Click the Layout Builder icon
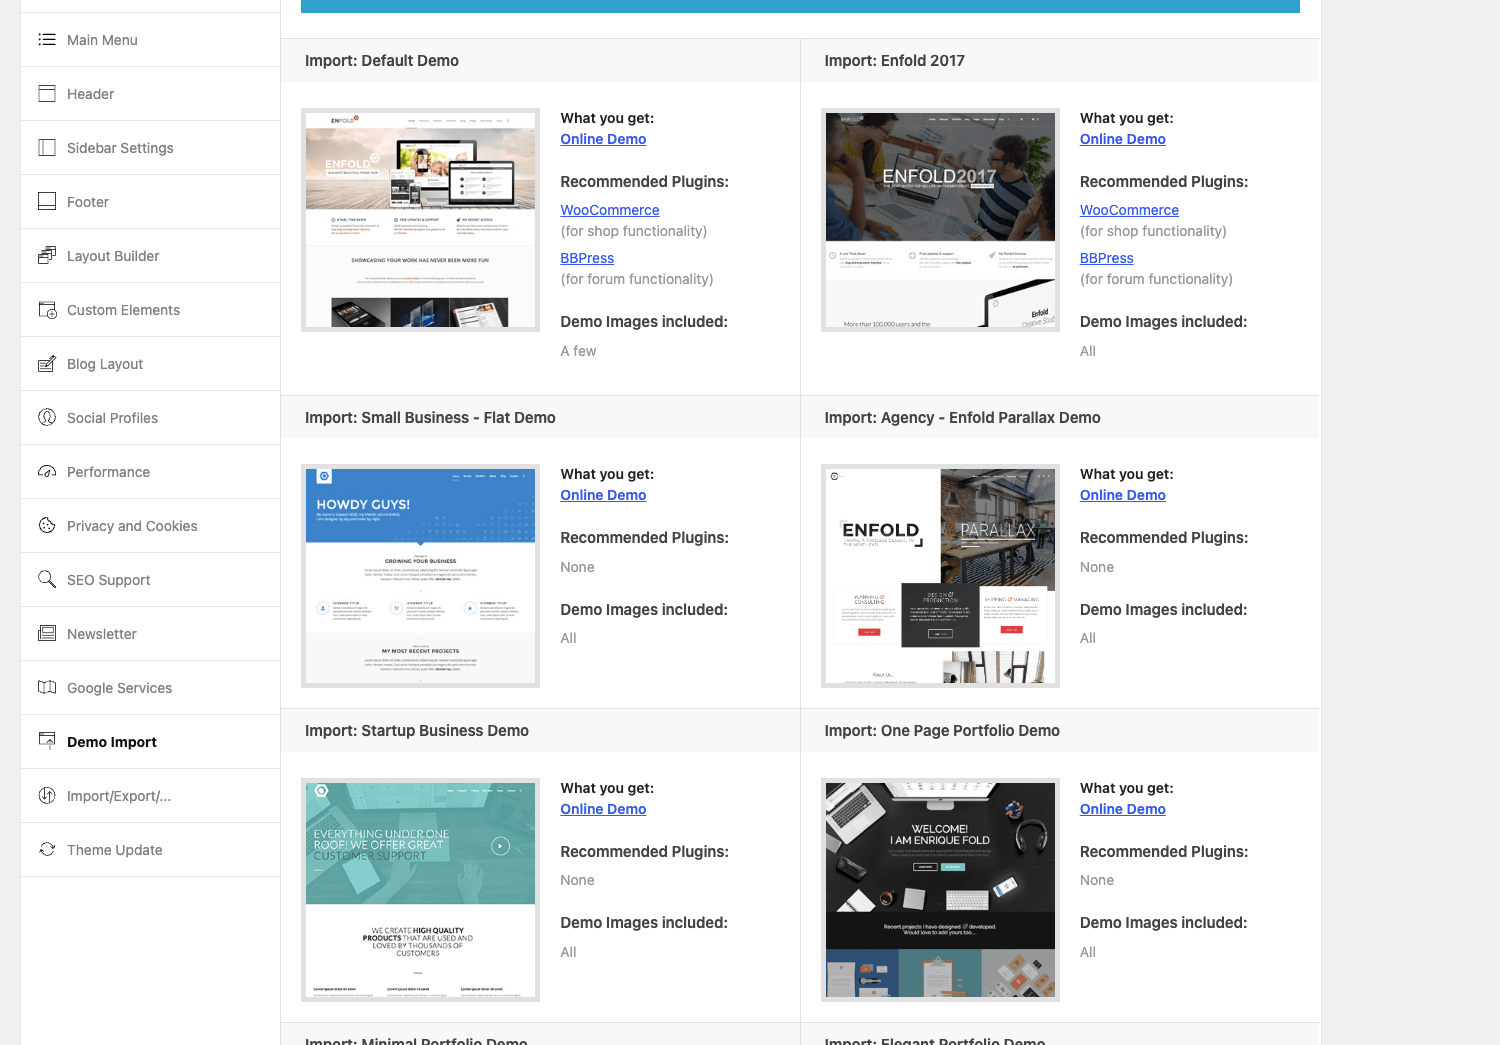The height and width of the screenshot is (1045, 1500). point(47,256)
